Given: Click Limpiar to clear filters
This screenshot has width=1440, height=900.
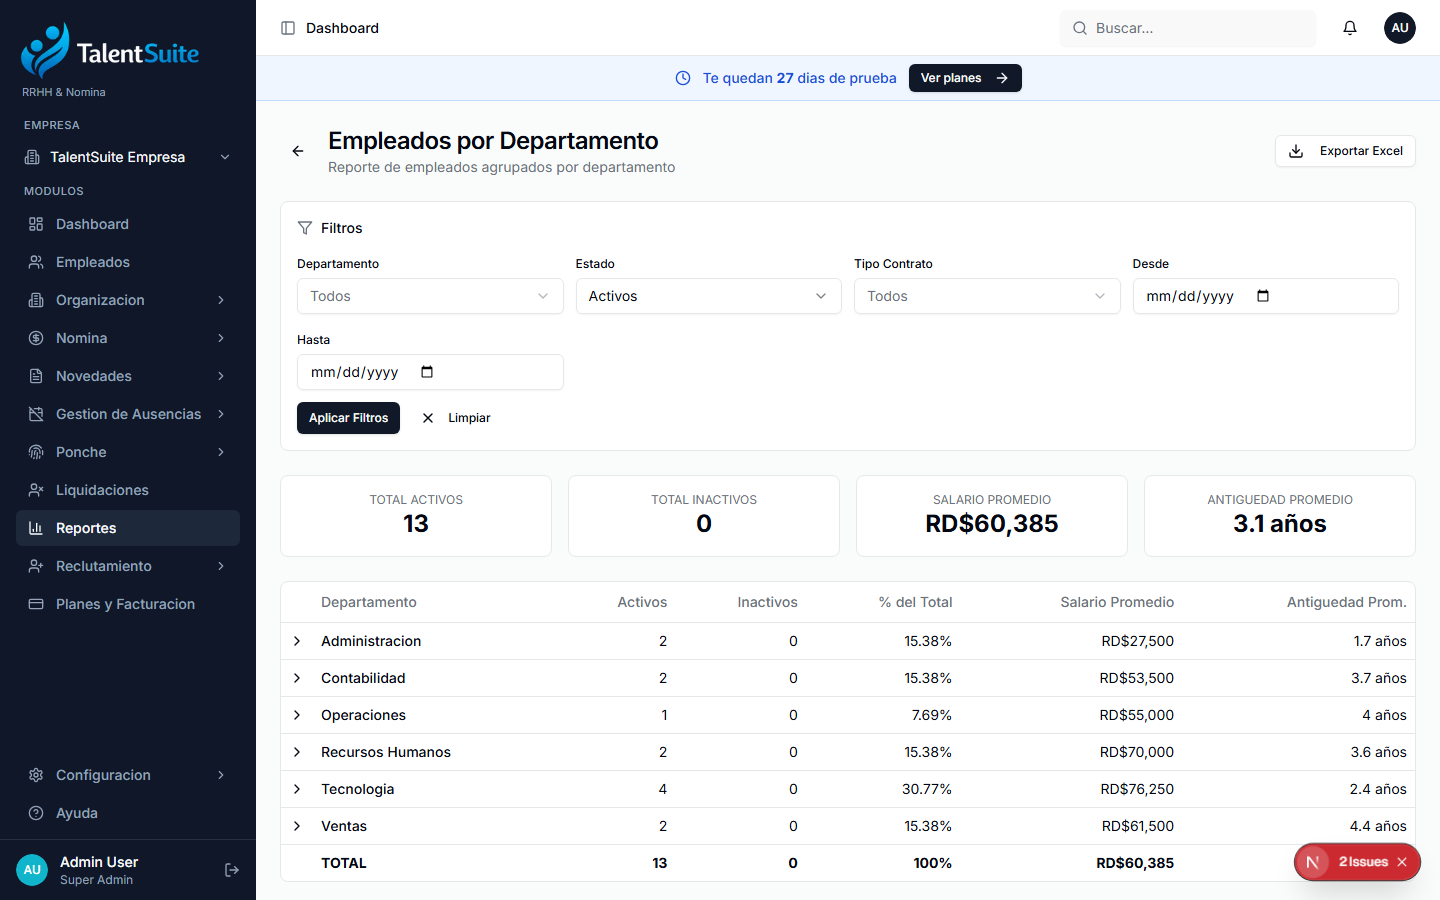Looking at the screenshot, I should (x=456, y=418).
